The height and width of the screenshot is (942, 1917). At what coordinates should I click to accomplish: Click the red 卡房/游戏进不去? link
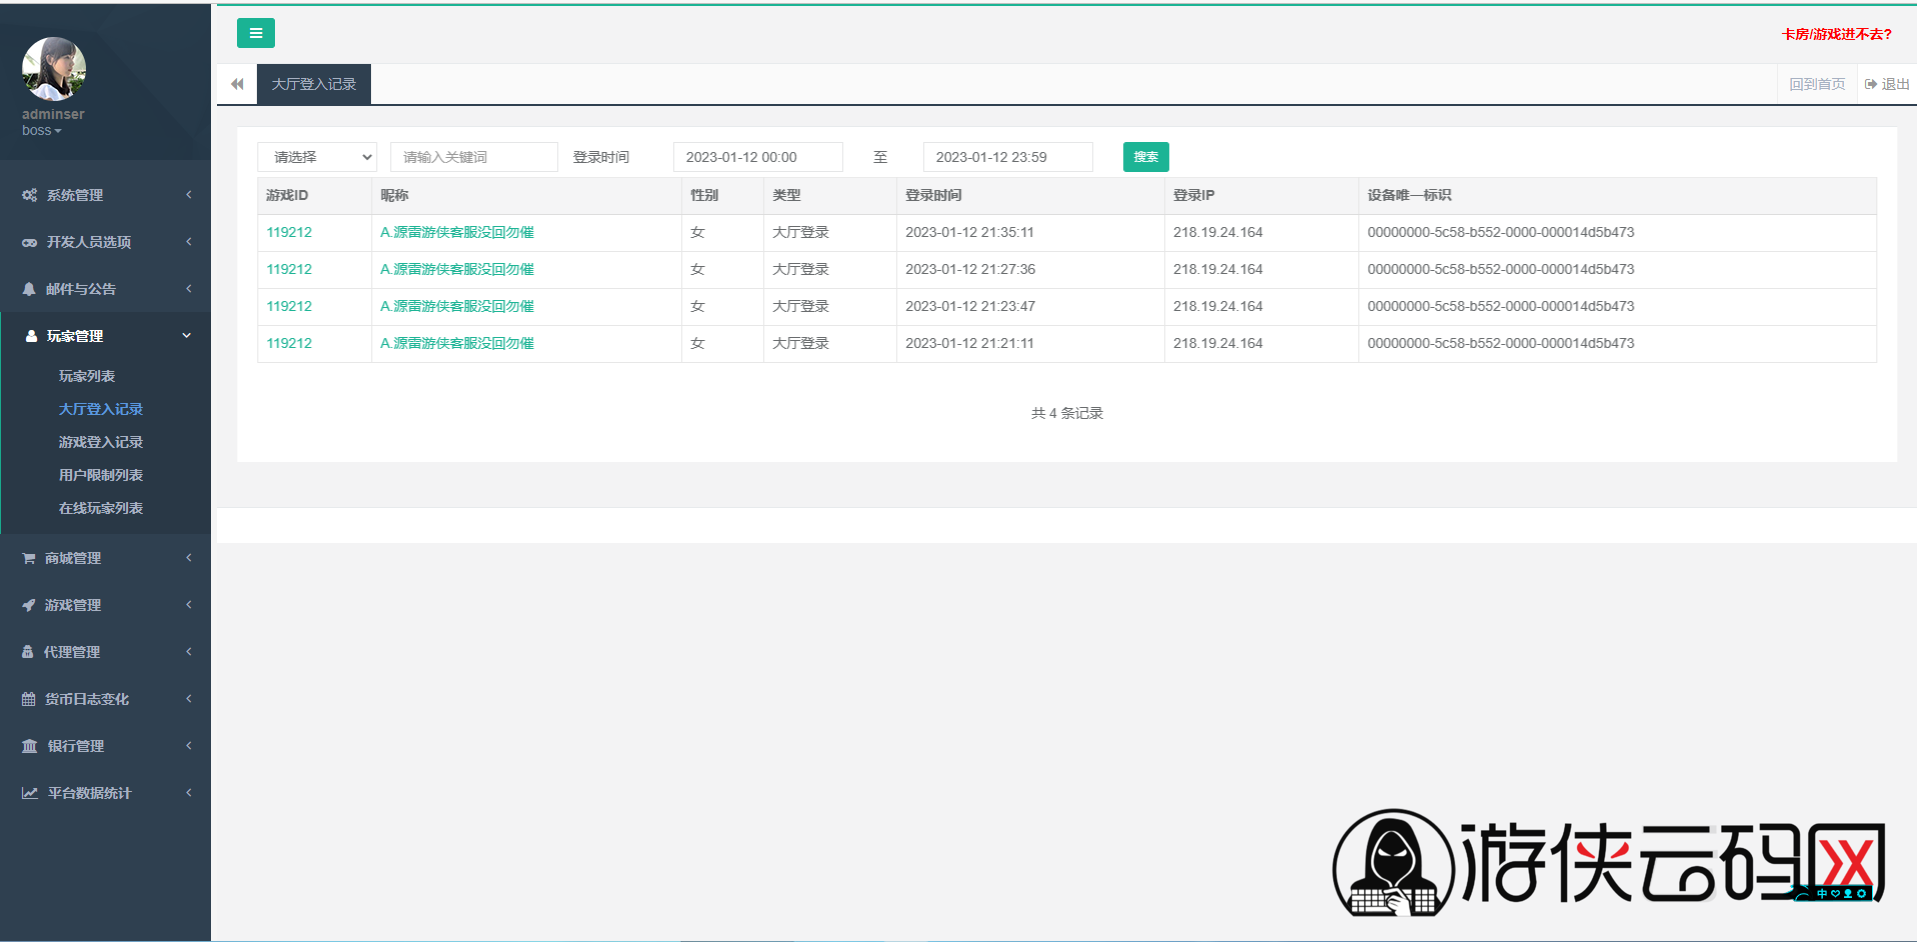(1837, 34)
